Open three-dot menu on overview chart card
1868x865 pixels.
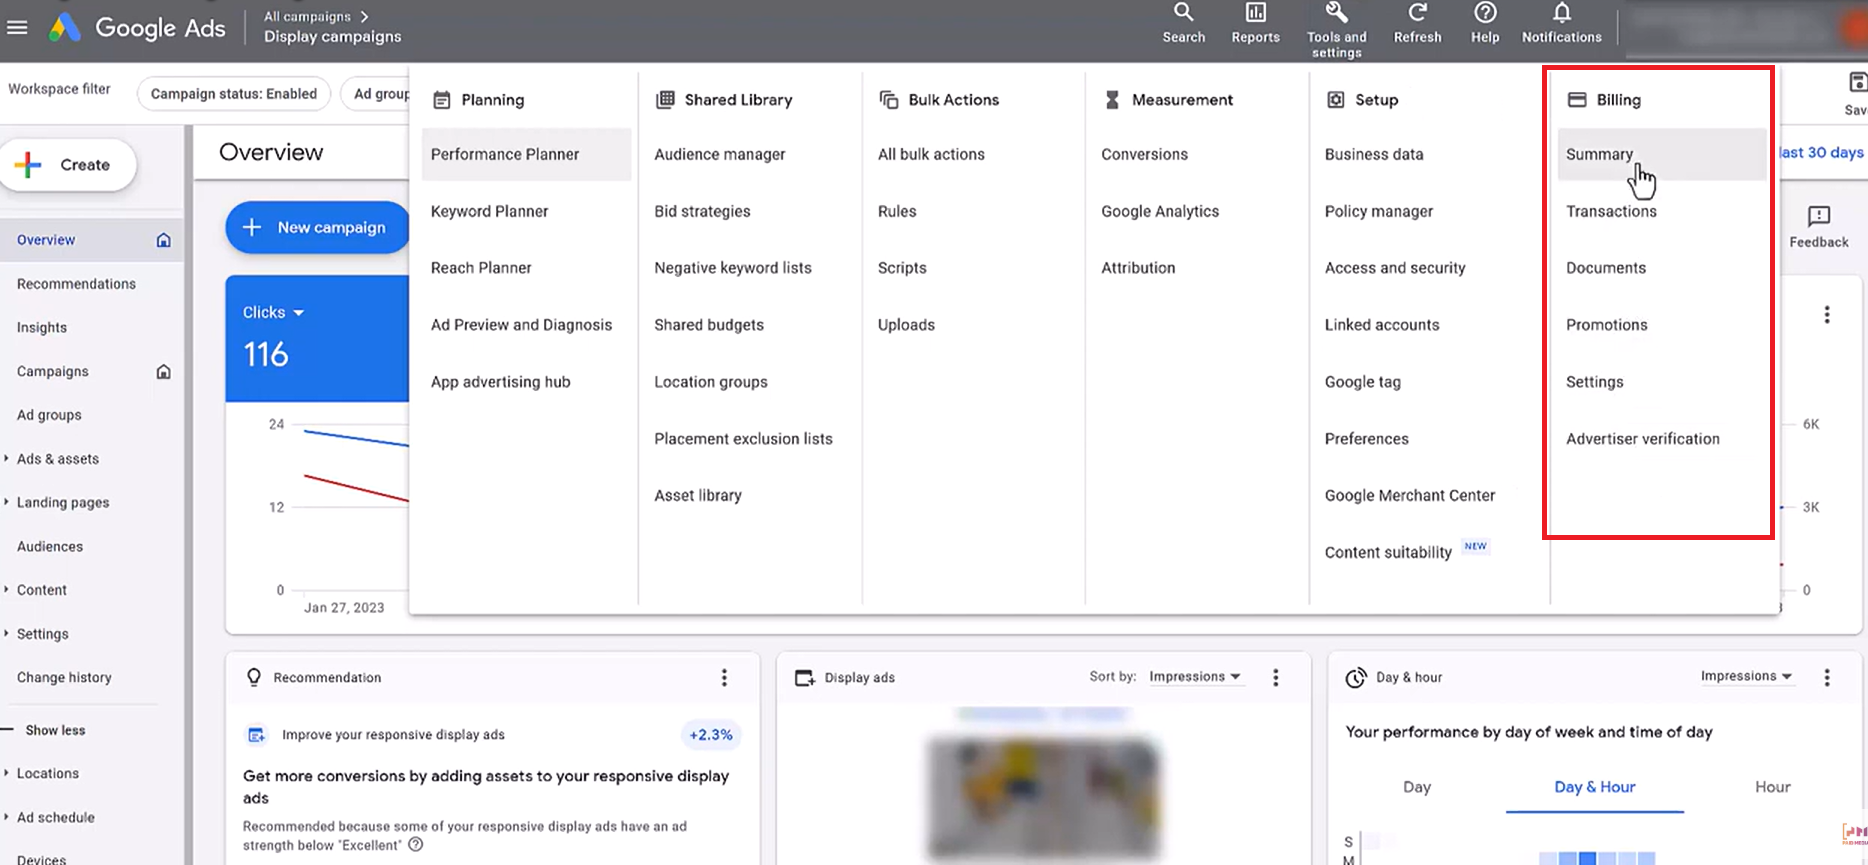coord(1826,314)
